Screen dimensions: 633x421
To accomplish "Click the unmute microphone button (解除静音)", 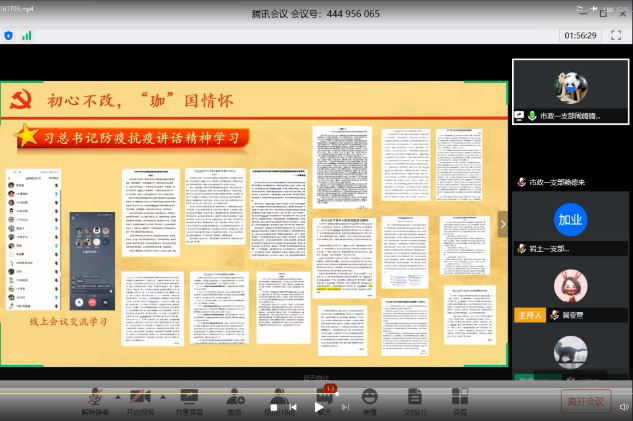I will click(x=96, y=399).
